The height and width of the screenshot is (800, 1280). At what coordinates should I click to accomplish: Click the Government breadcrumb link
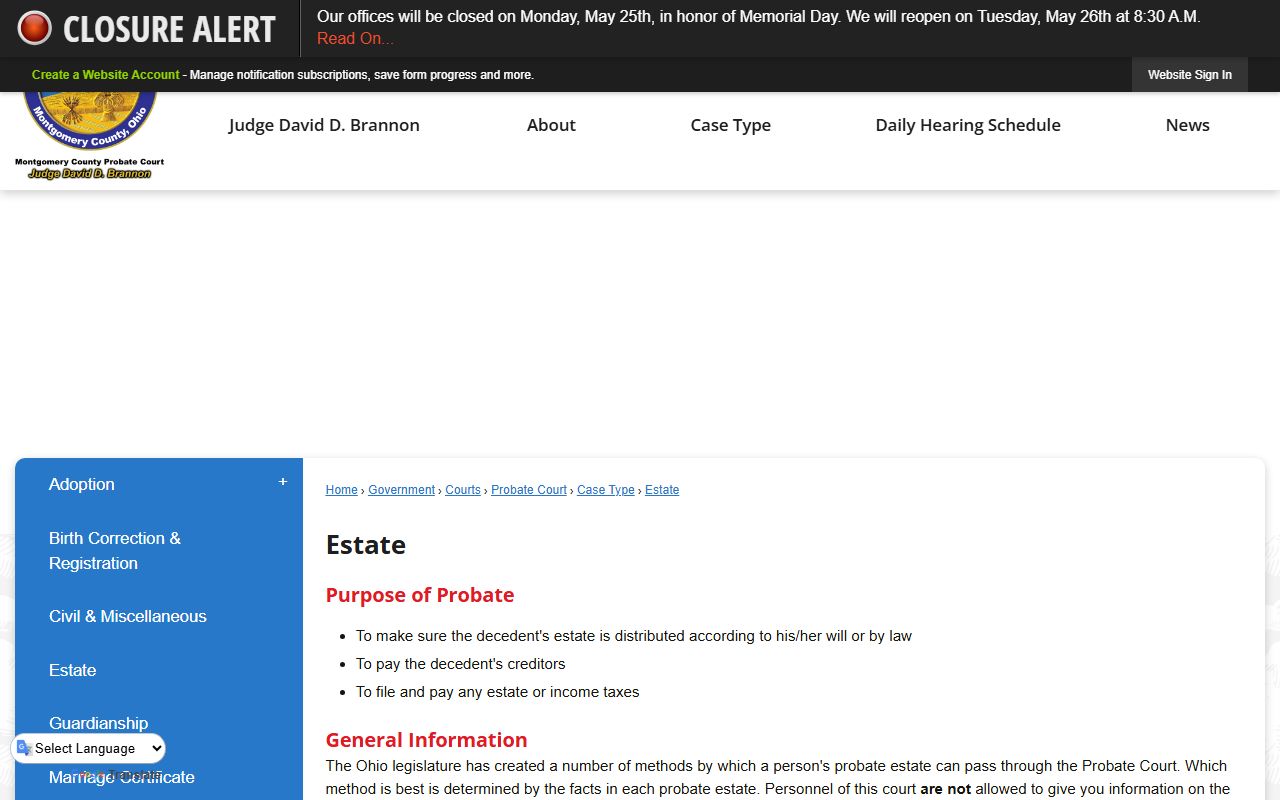[401, 490]
